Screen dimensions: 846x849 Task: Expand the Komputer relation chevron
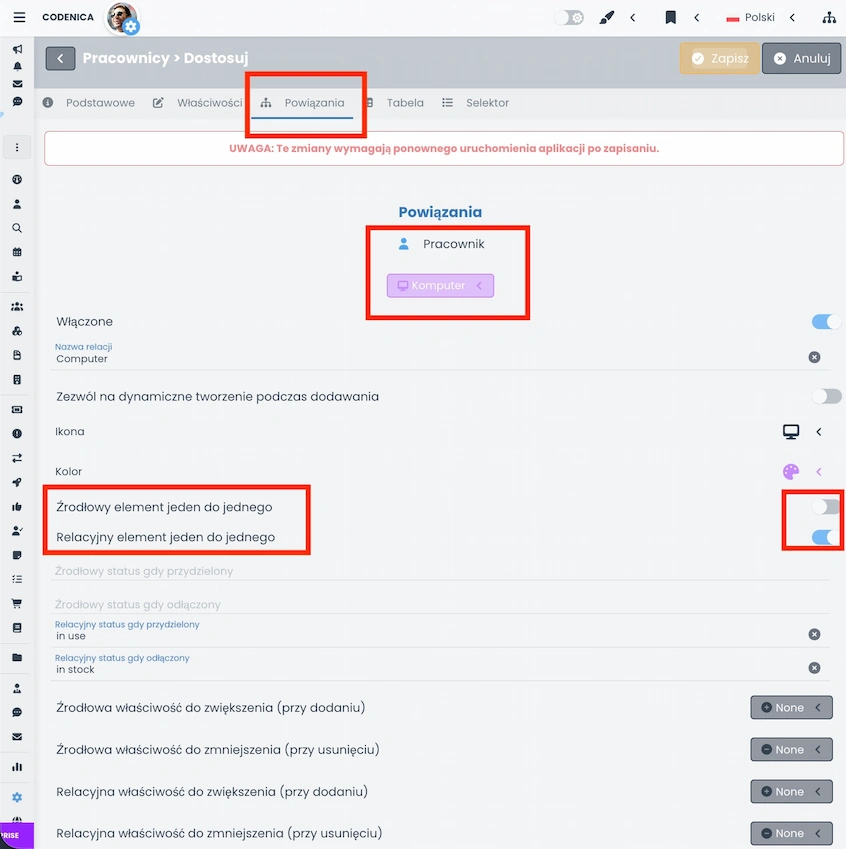point(479,286)
